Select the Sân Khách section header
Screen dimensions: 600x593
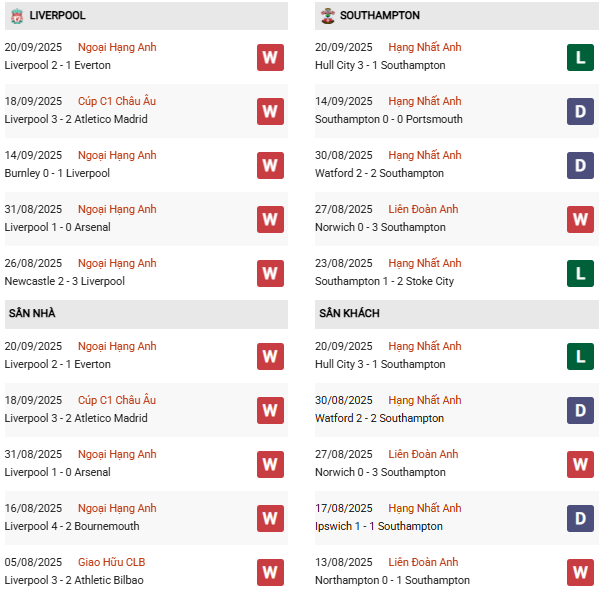point(349,314)
